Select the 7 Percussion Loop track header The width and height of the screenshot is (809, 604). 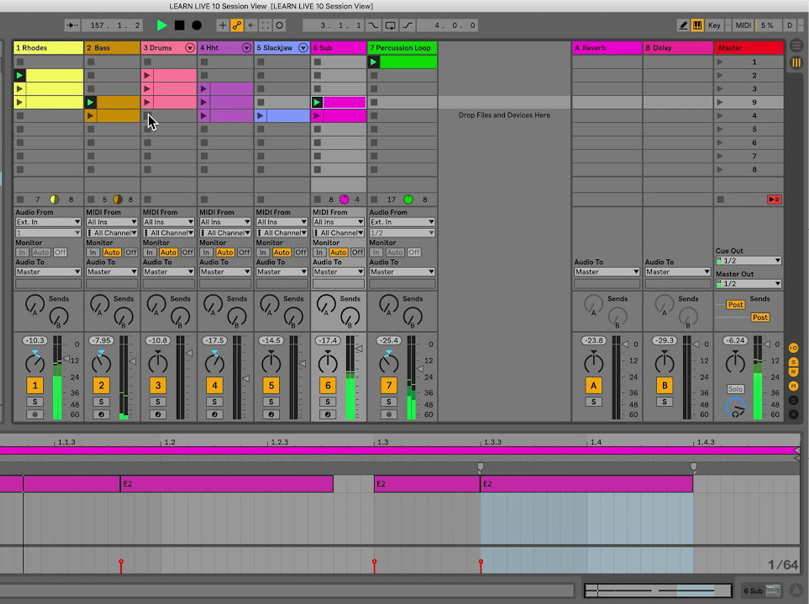tap(402, 48)
